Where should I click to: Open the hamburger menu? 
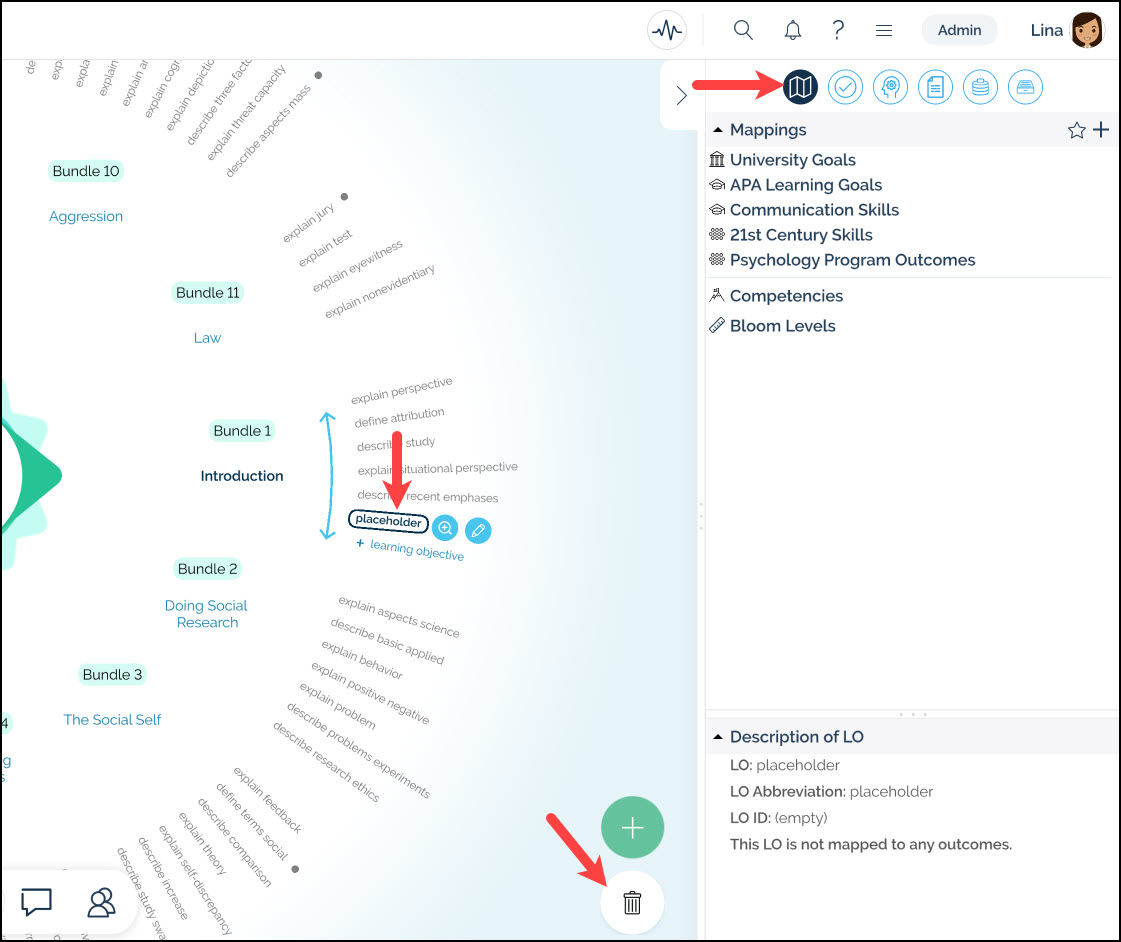pyautogui.click(x=884, y=30)
